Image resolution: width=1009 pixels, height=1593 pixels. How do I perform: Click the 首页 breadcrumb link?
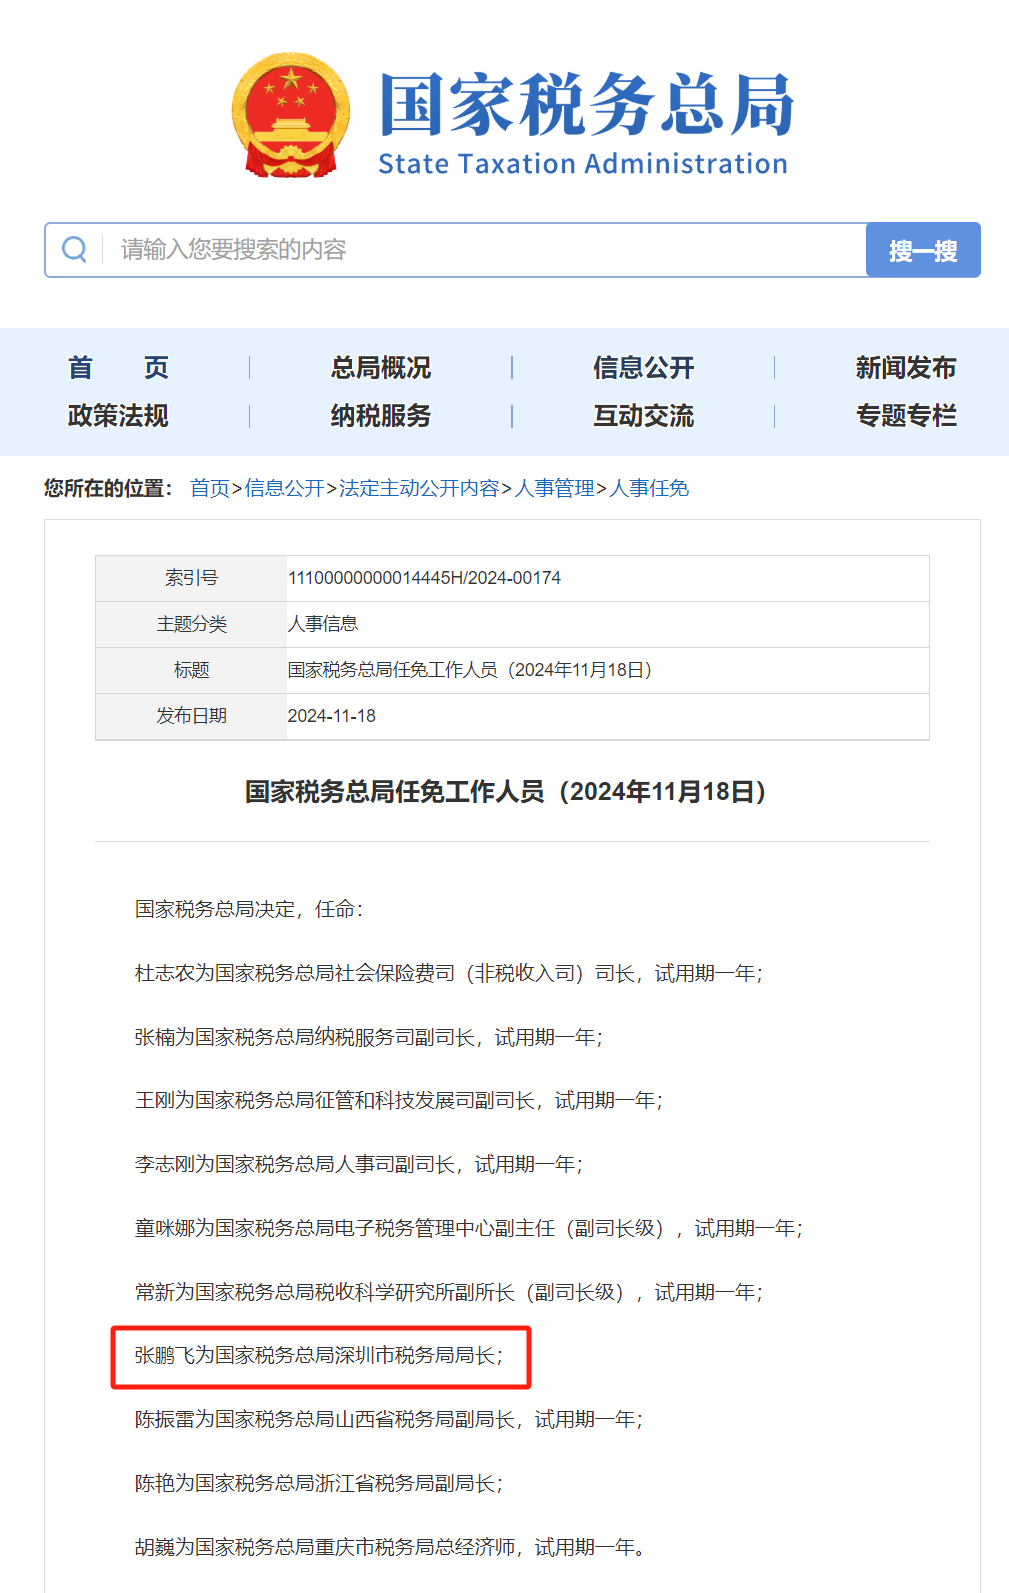210,488
